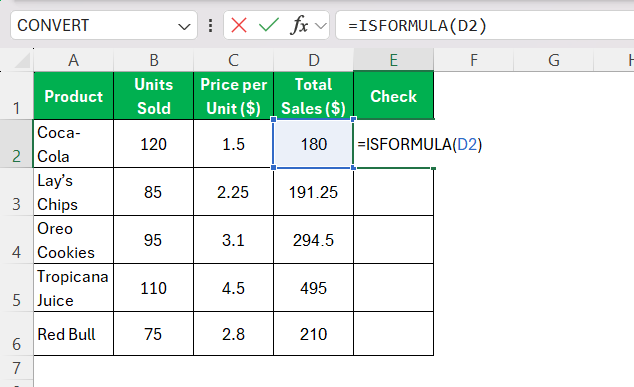Click the price cell showing 1.5
Image resolution: width=634 pixels, height=387 pixels.
click(x=234, y=144)
